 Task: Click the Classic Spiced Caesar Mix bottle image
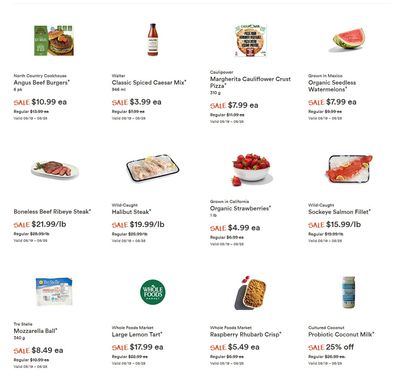pyautogui.click(x=153, y=40)
